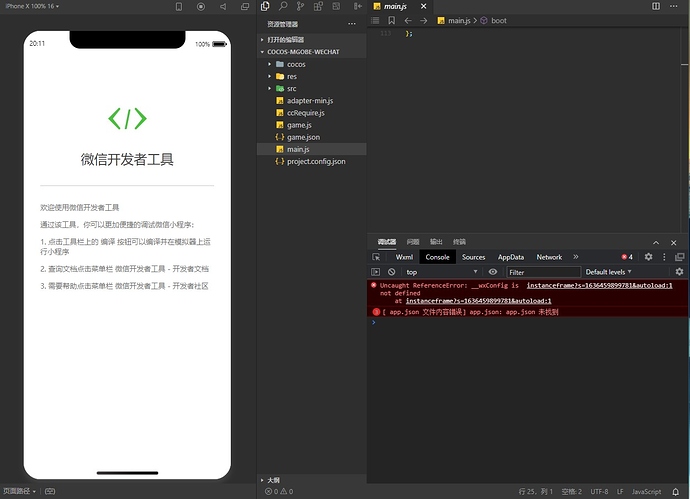Click the bookmark icon in breadcrumb bar
Viewport: 690px width, 499px height.
point(391,20)
